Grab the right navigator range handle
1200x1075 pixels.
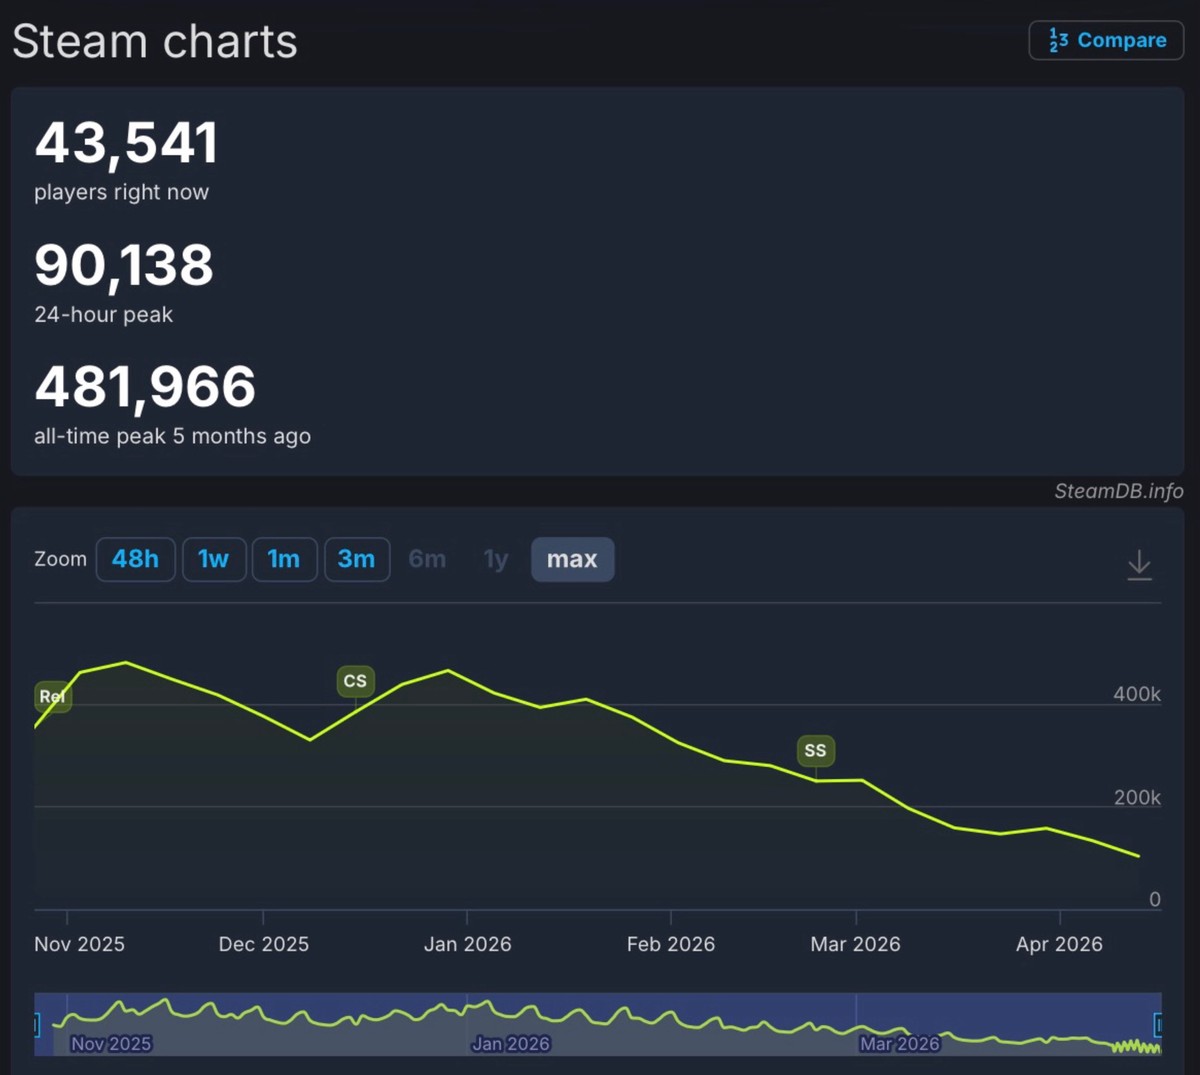click(x=1158, y=1024)
